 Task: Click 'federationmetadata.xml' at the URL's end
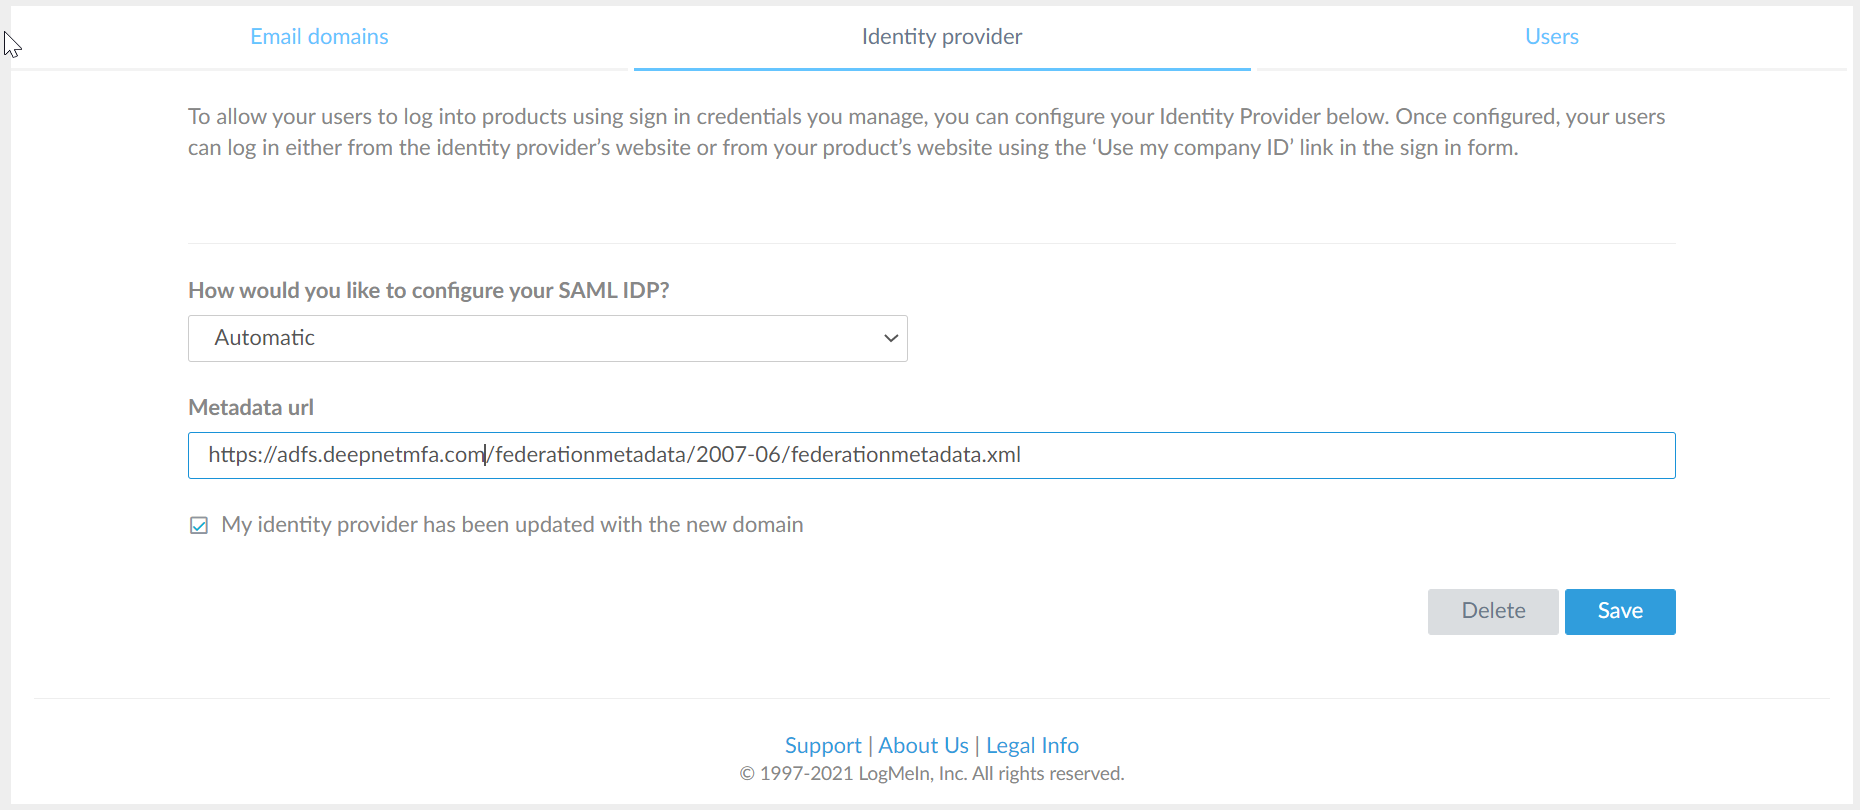(905, 455)
